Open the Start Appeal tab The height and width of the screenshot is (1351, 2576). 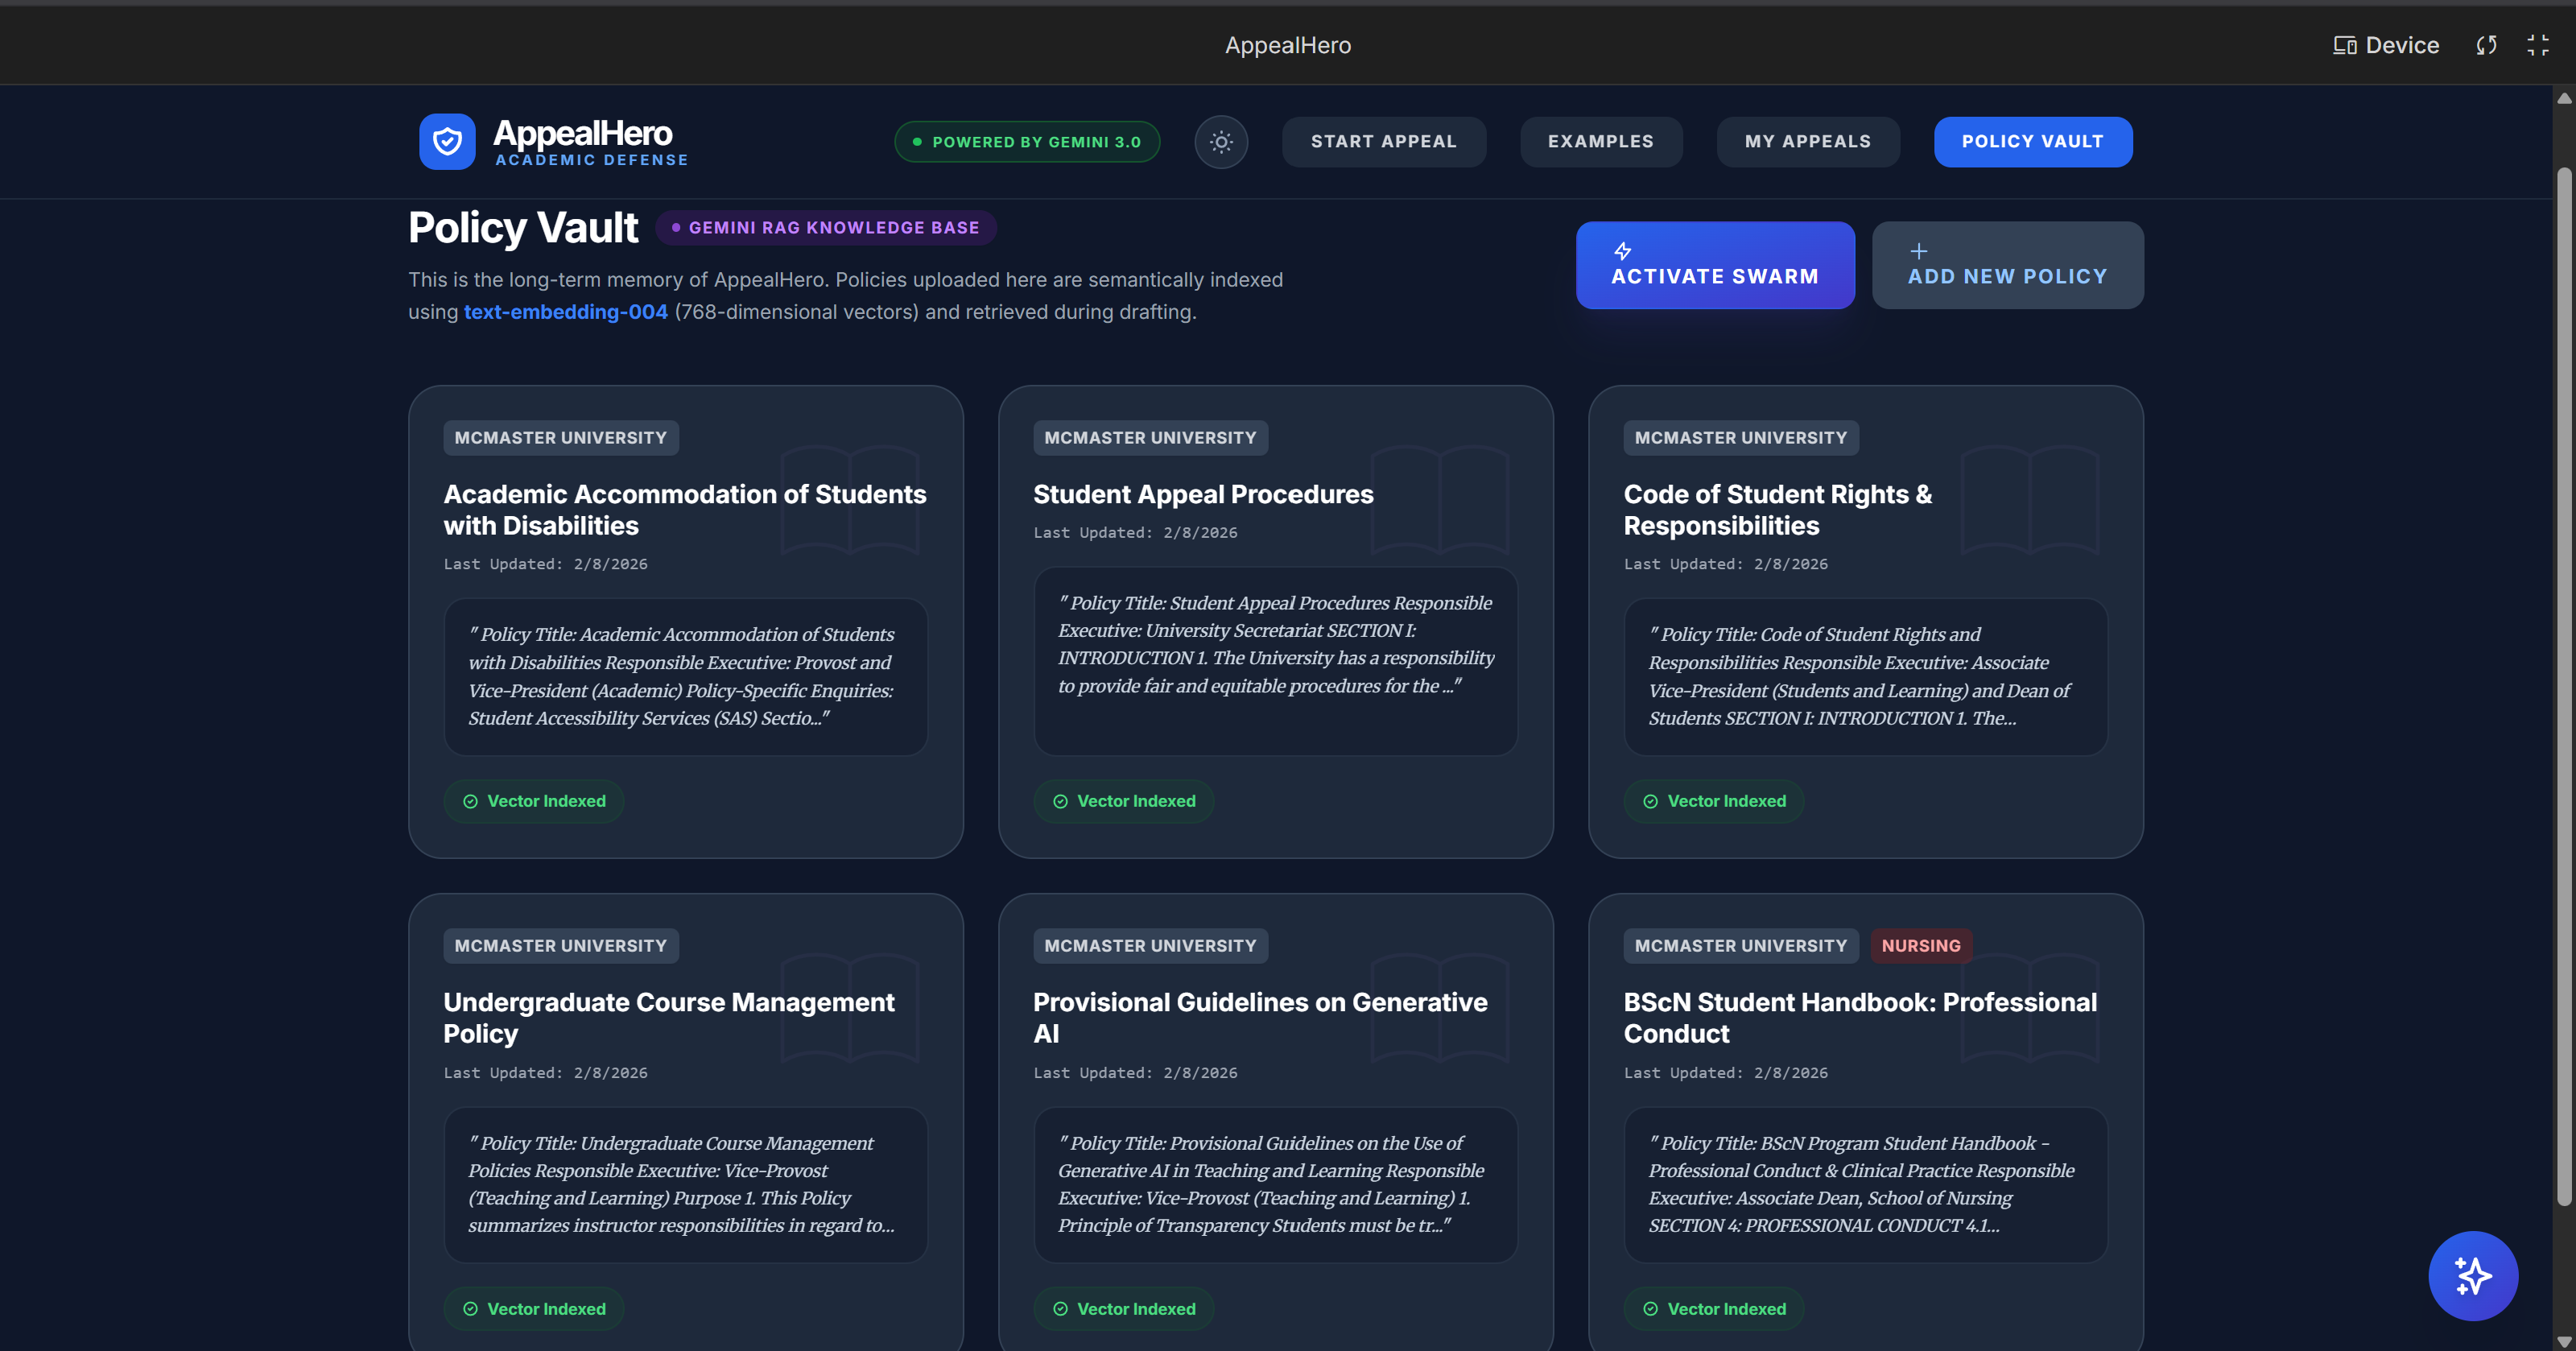(1383, 141)
